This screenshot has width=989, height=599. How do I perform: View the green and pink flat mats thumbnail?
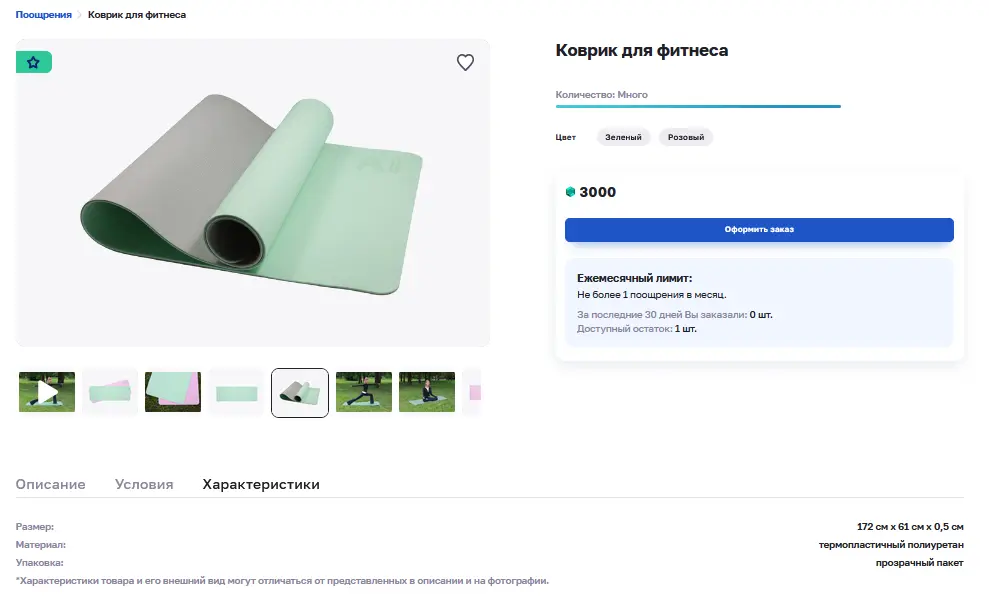pyautogui.click(x=110, y=392)
